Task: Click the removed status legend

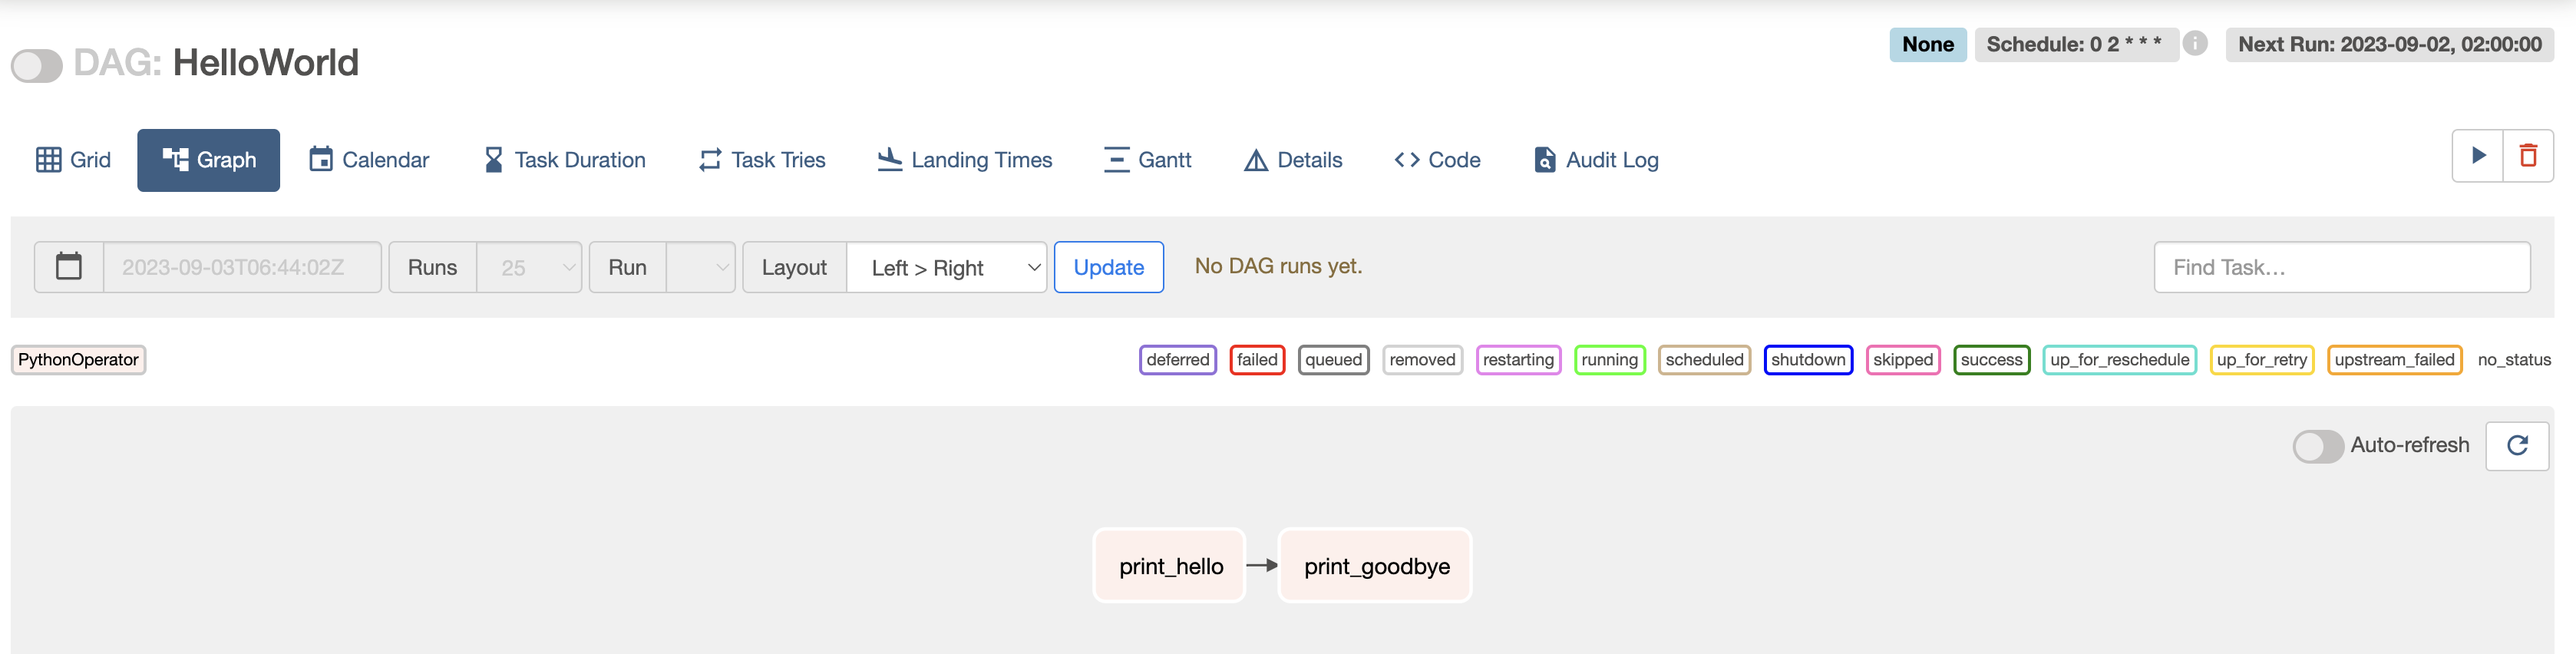Action: (x=1422, y=360)
